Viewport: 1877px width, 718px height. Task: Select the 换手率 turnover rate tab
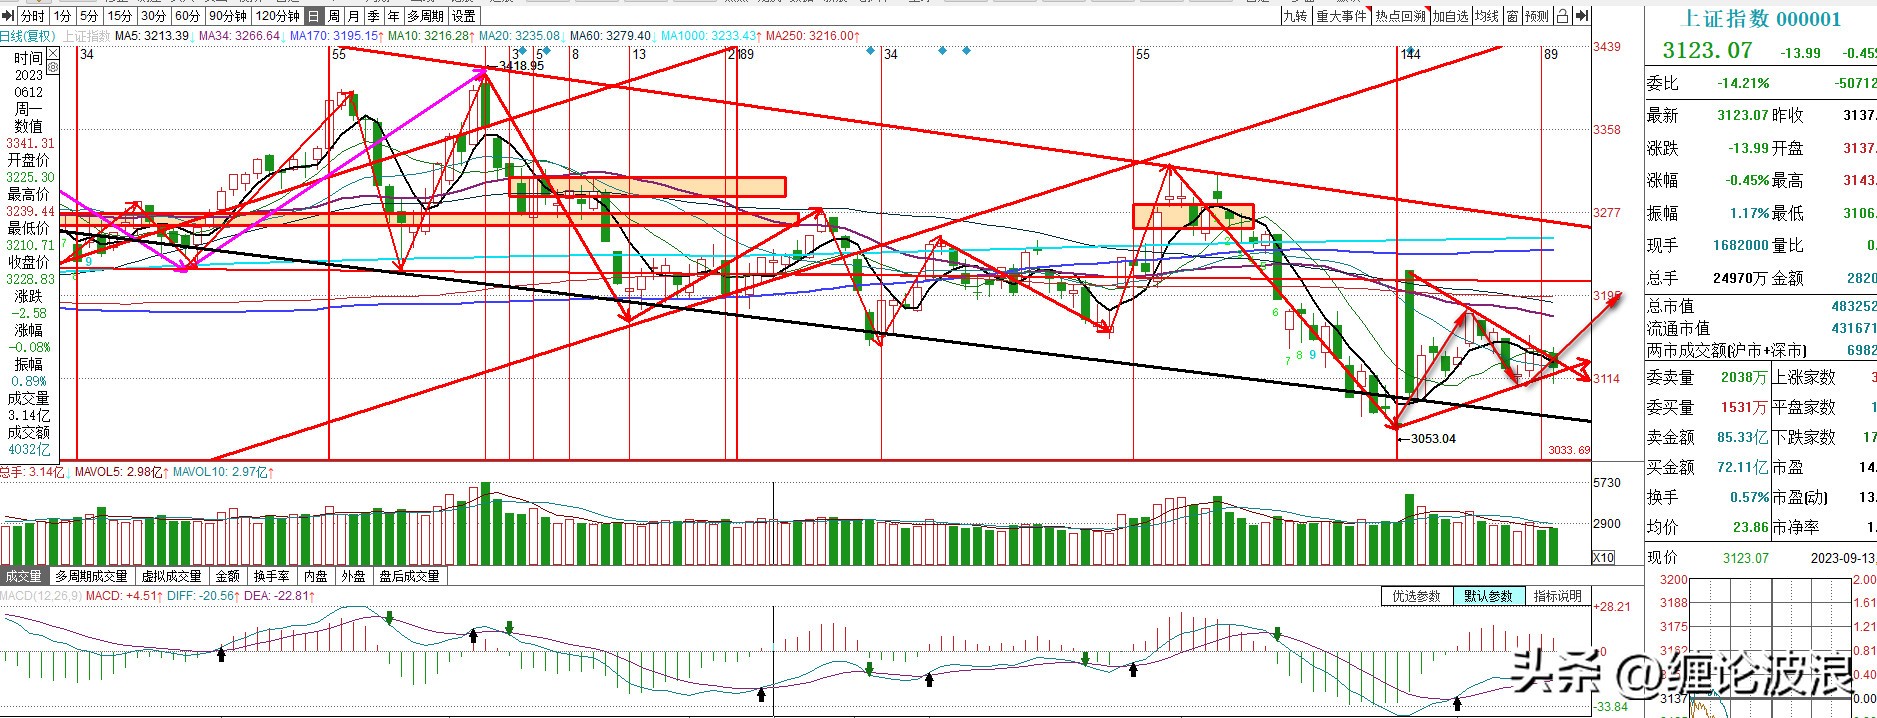click(272, 576)
